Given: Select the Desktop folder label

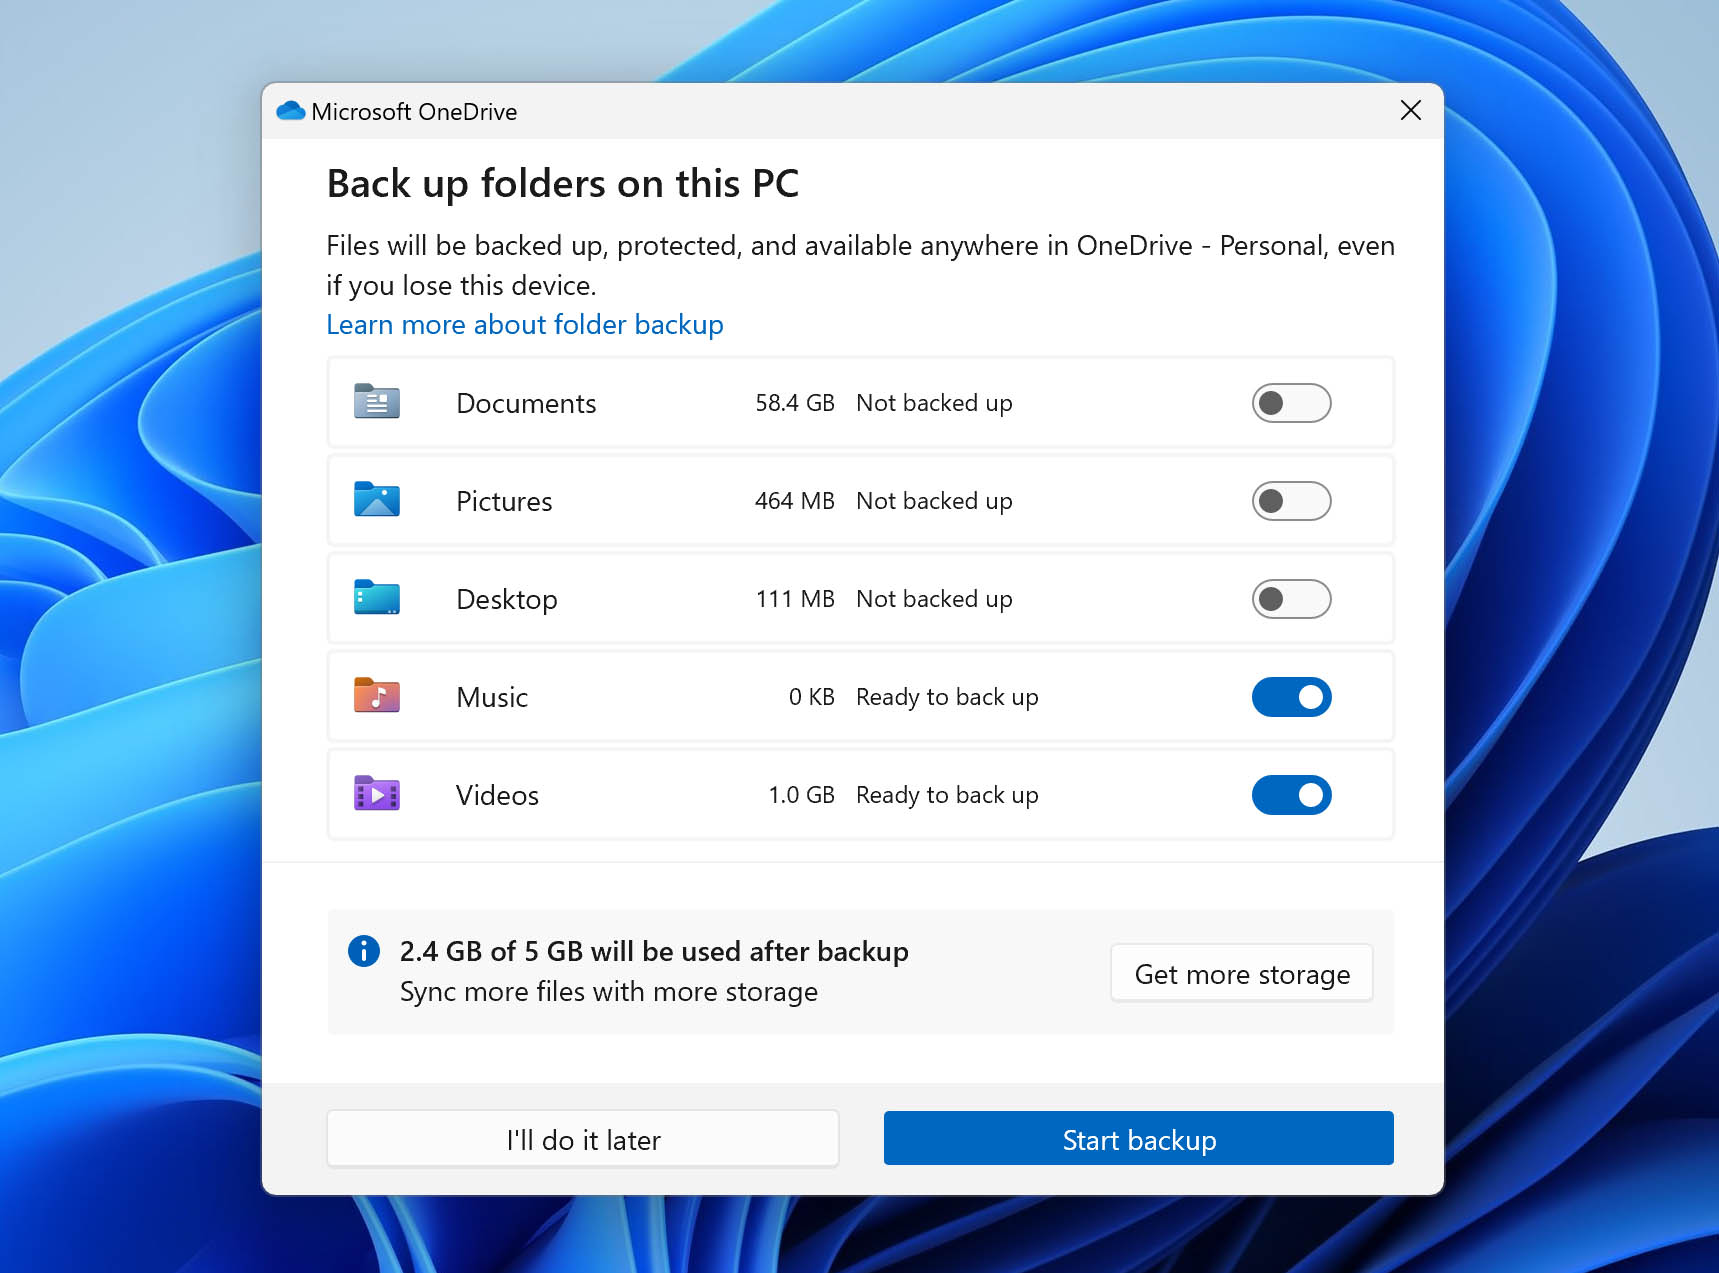Looking at the screenshot, I should click(x=507, y=600).
